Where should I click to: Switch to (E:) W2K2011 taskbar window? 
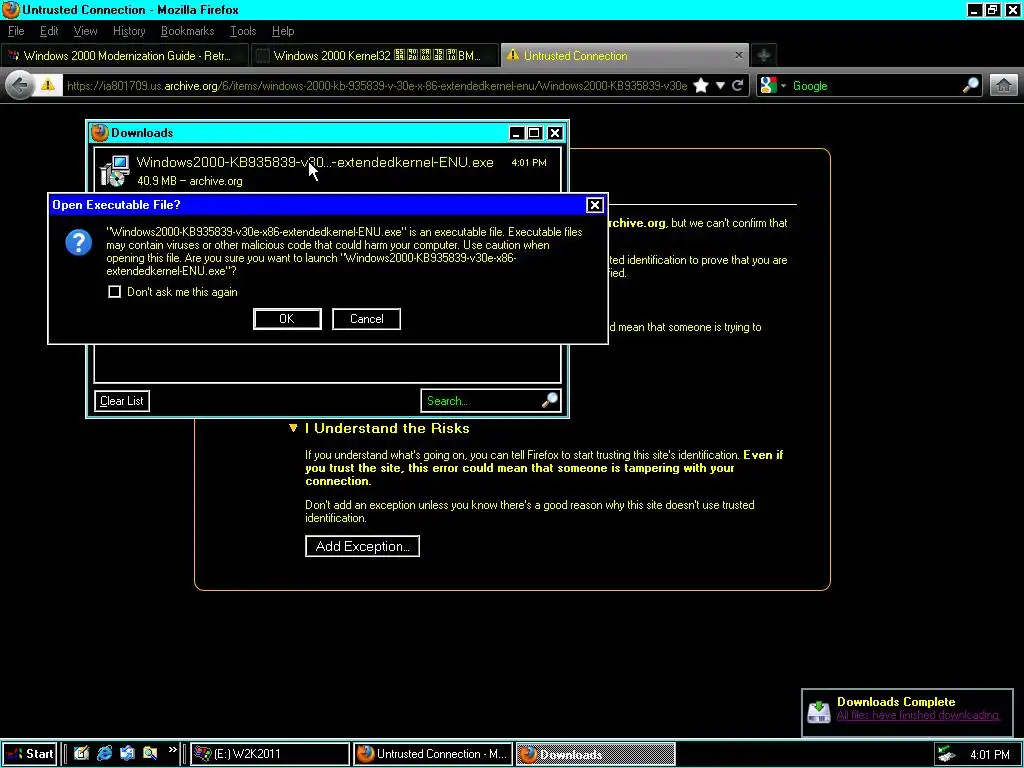(270, 754)
